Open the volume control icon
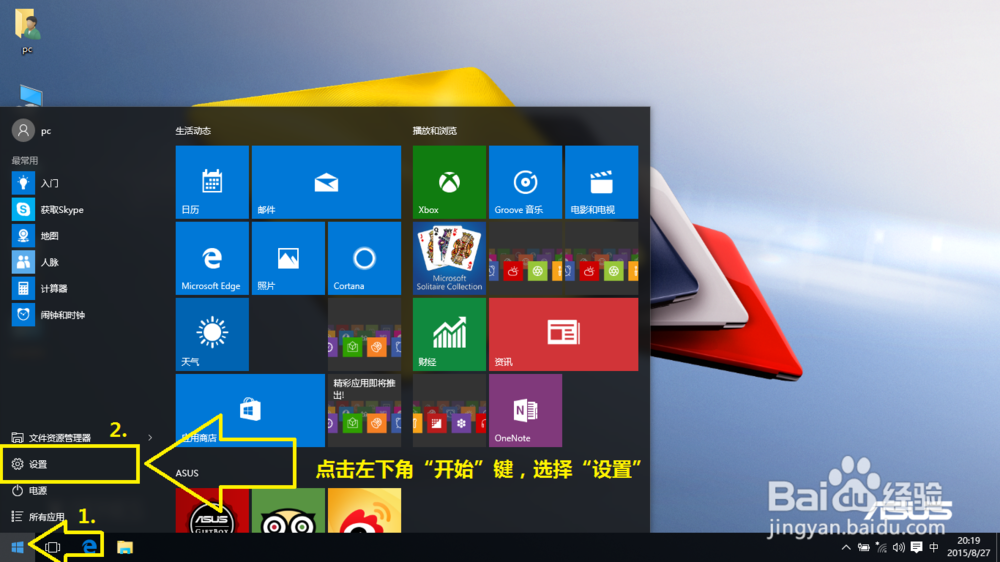The height and width of the screenshot is (562, 1000). tap(899, 547)
